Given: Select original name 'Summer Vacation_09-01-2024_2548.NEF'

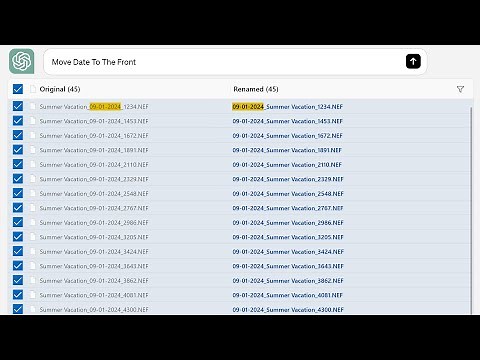Looking at the screenshot, I should coord(94,194).
